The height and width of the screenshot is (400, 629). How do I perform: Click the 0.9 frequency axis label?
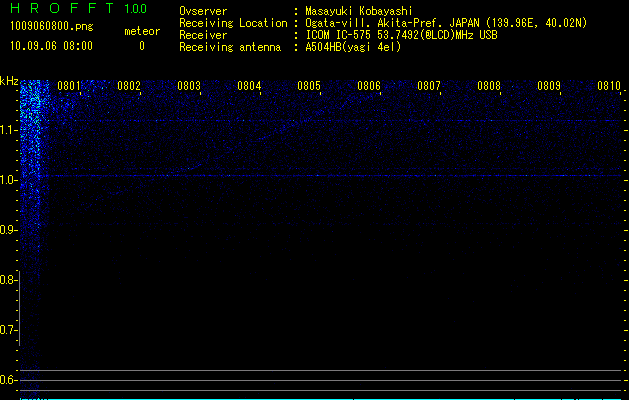7,230
